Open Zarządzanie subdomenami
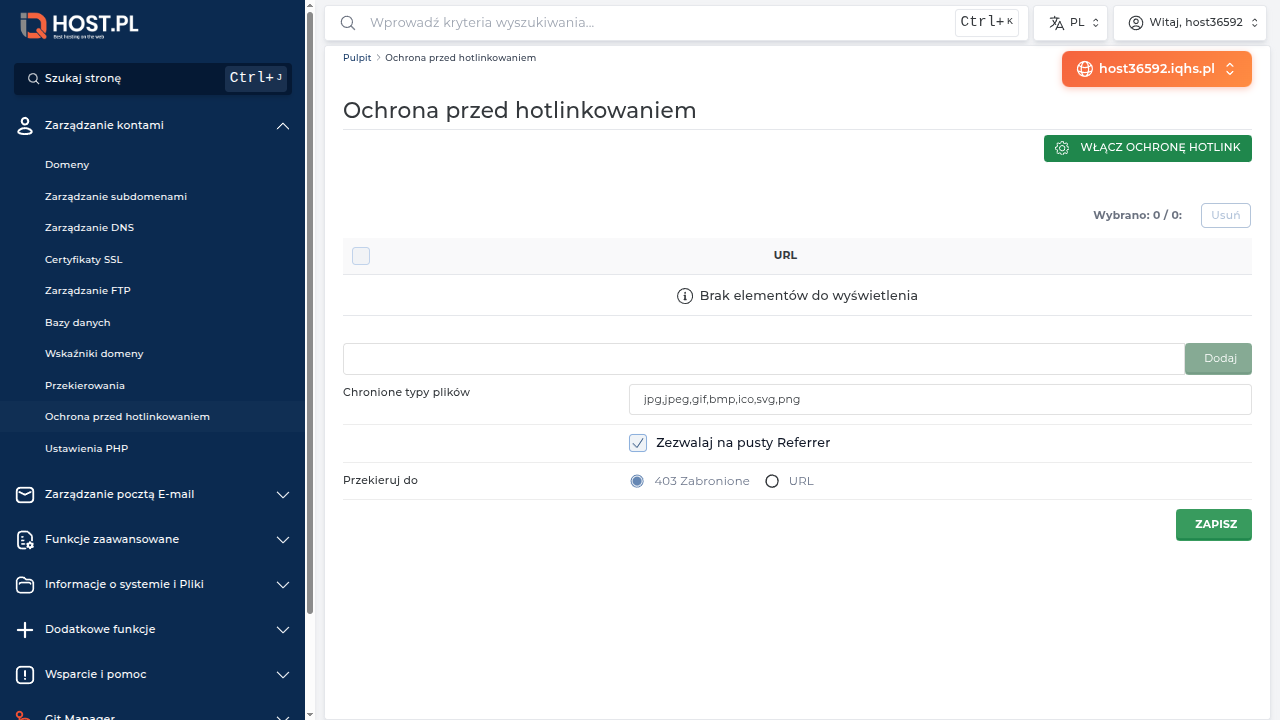 [116, 197]
